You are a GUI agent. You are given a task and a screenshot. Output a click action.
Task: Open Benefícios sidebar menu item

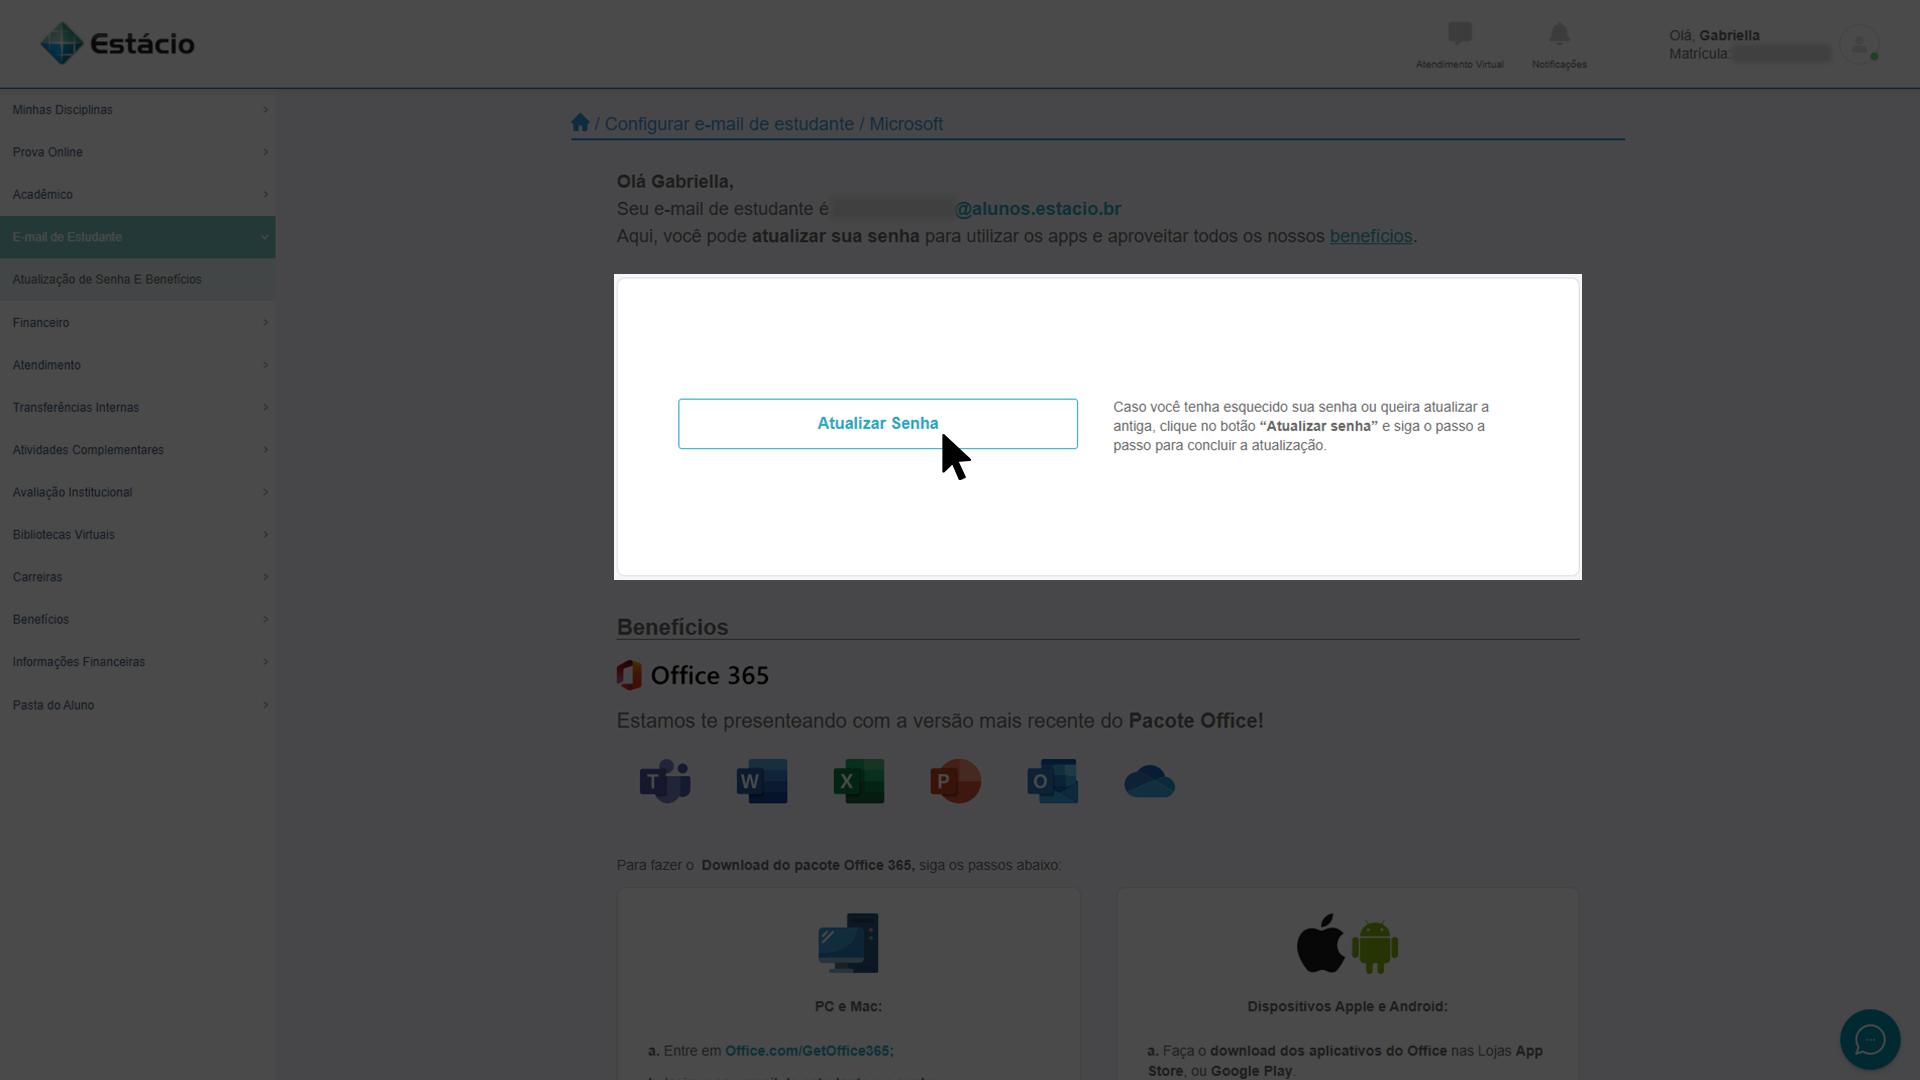pyautogui.click(x=138, y=620)
